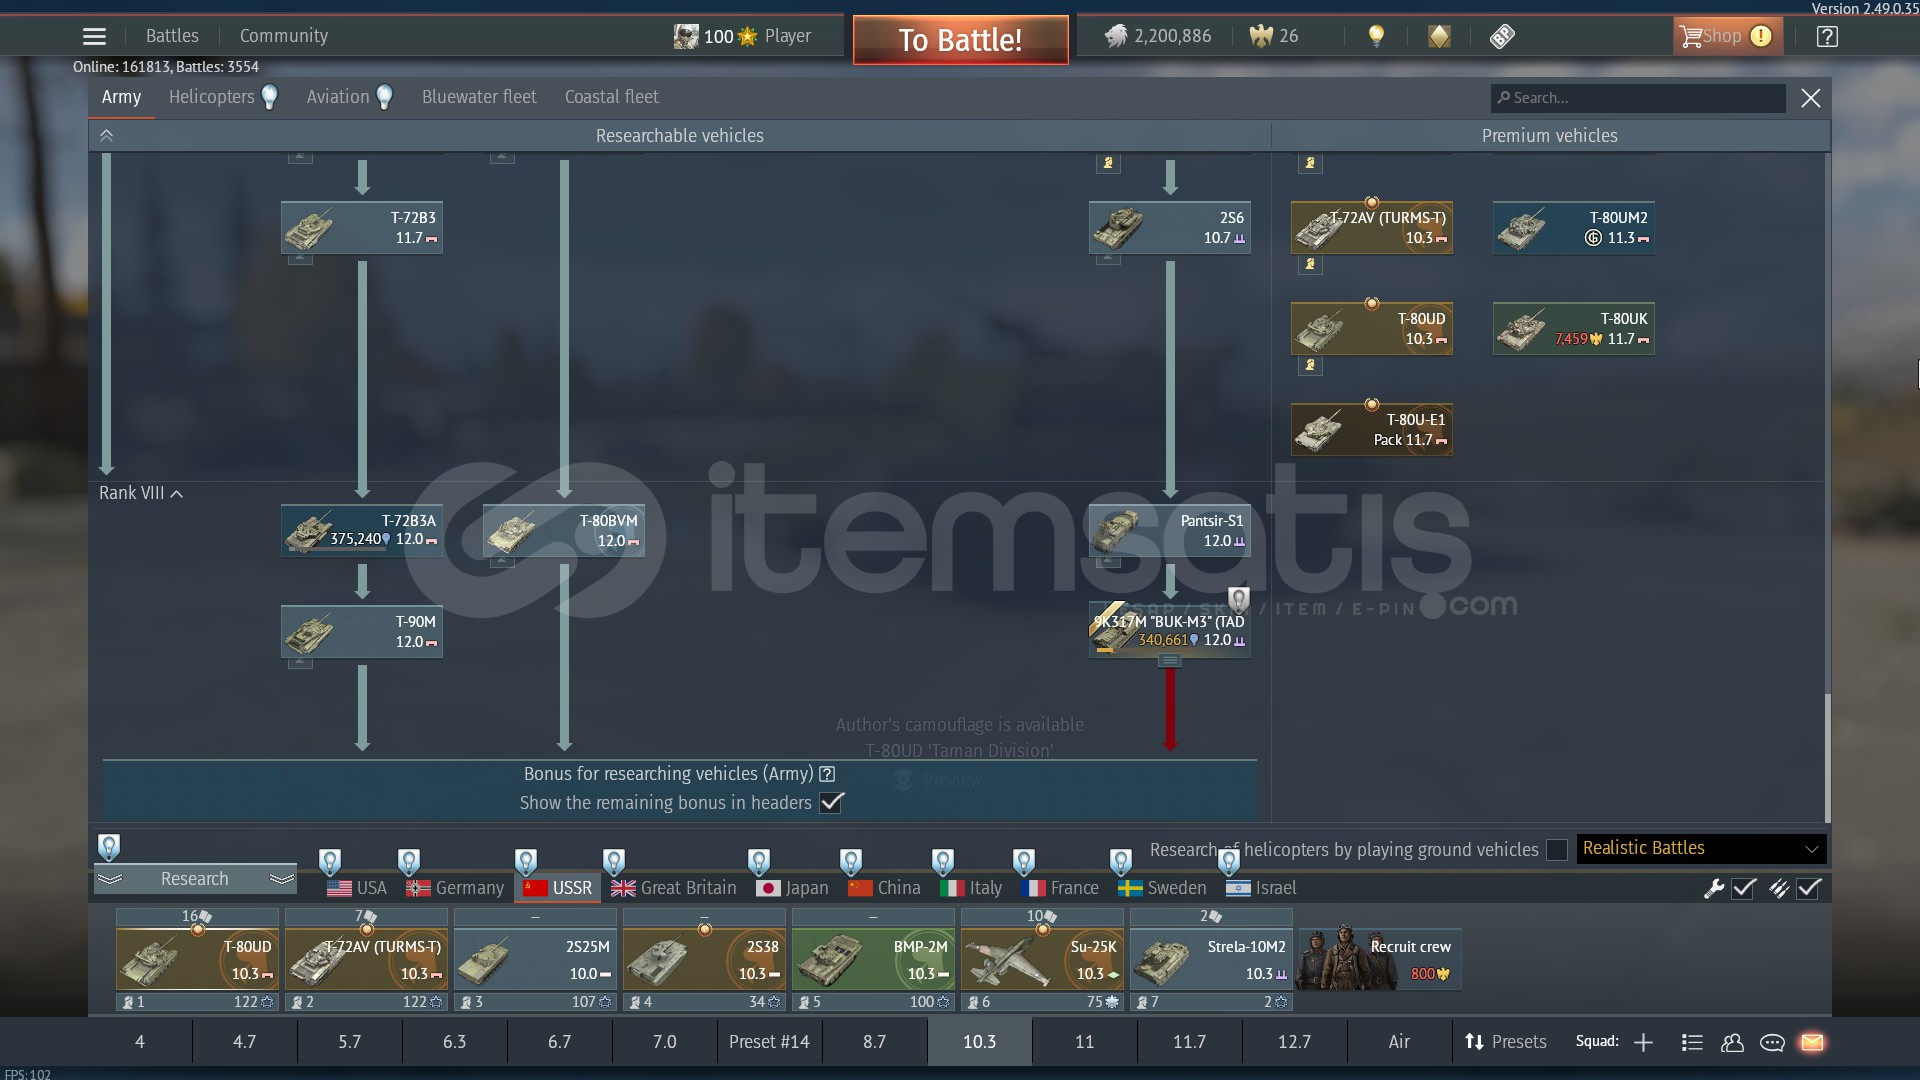Open the Realistic Battles dropdown
This screenshot has height=1080, width=1920.
1701,848
